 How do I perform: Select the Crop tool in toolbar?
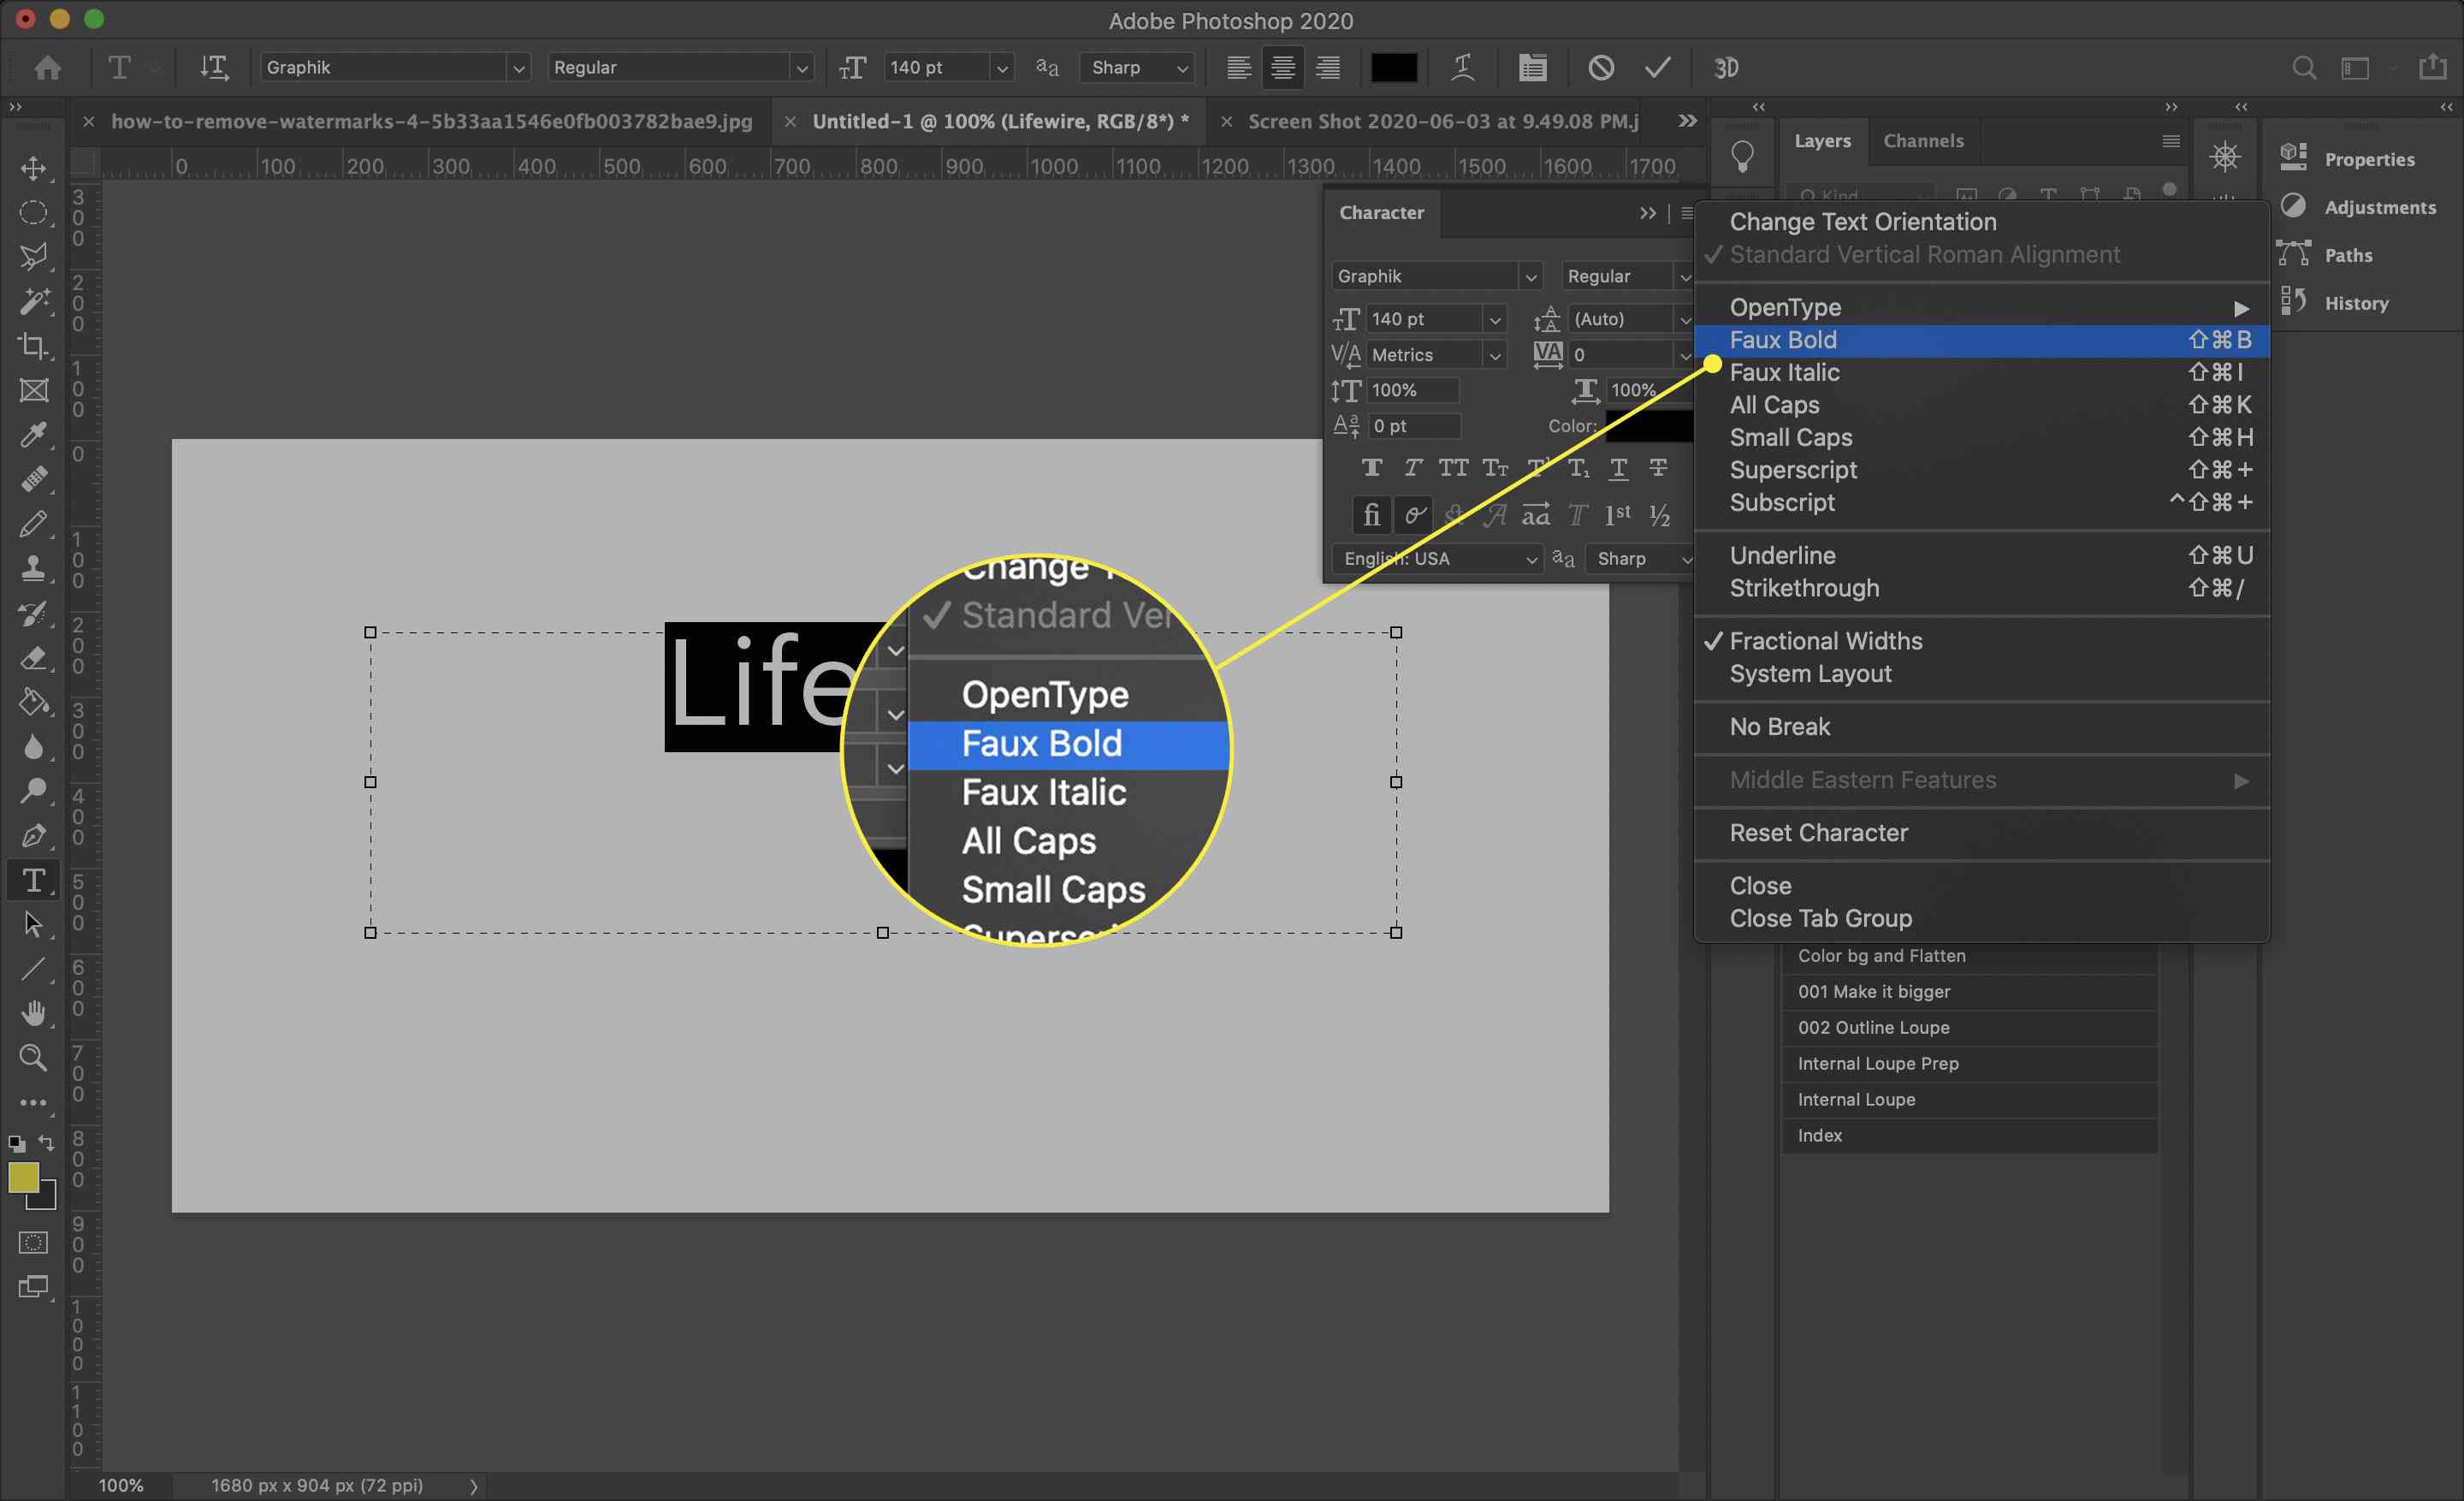pos(33,345)
